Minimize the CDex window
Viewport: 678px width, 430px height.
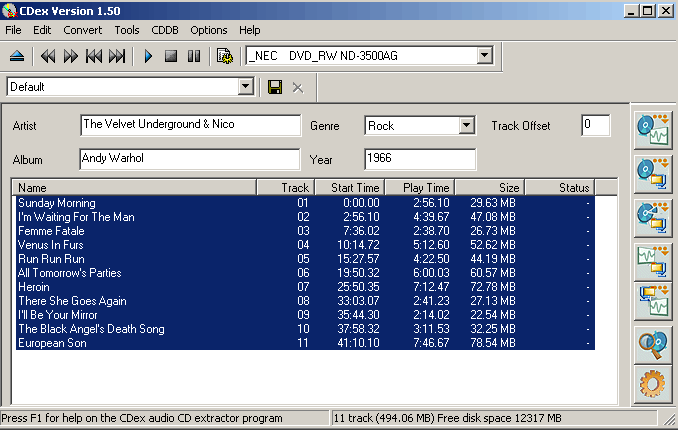tap(631, 11)
